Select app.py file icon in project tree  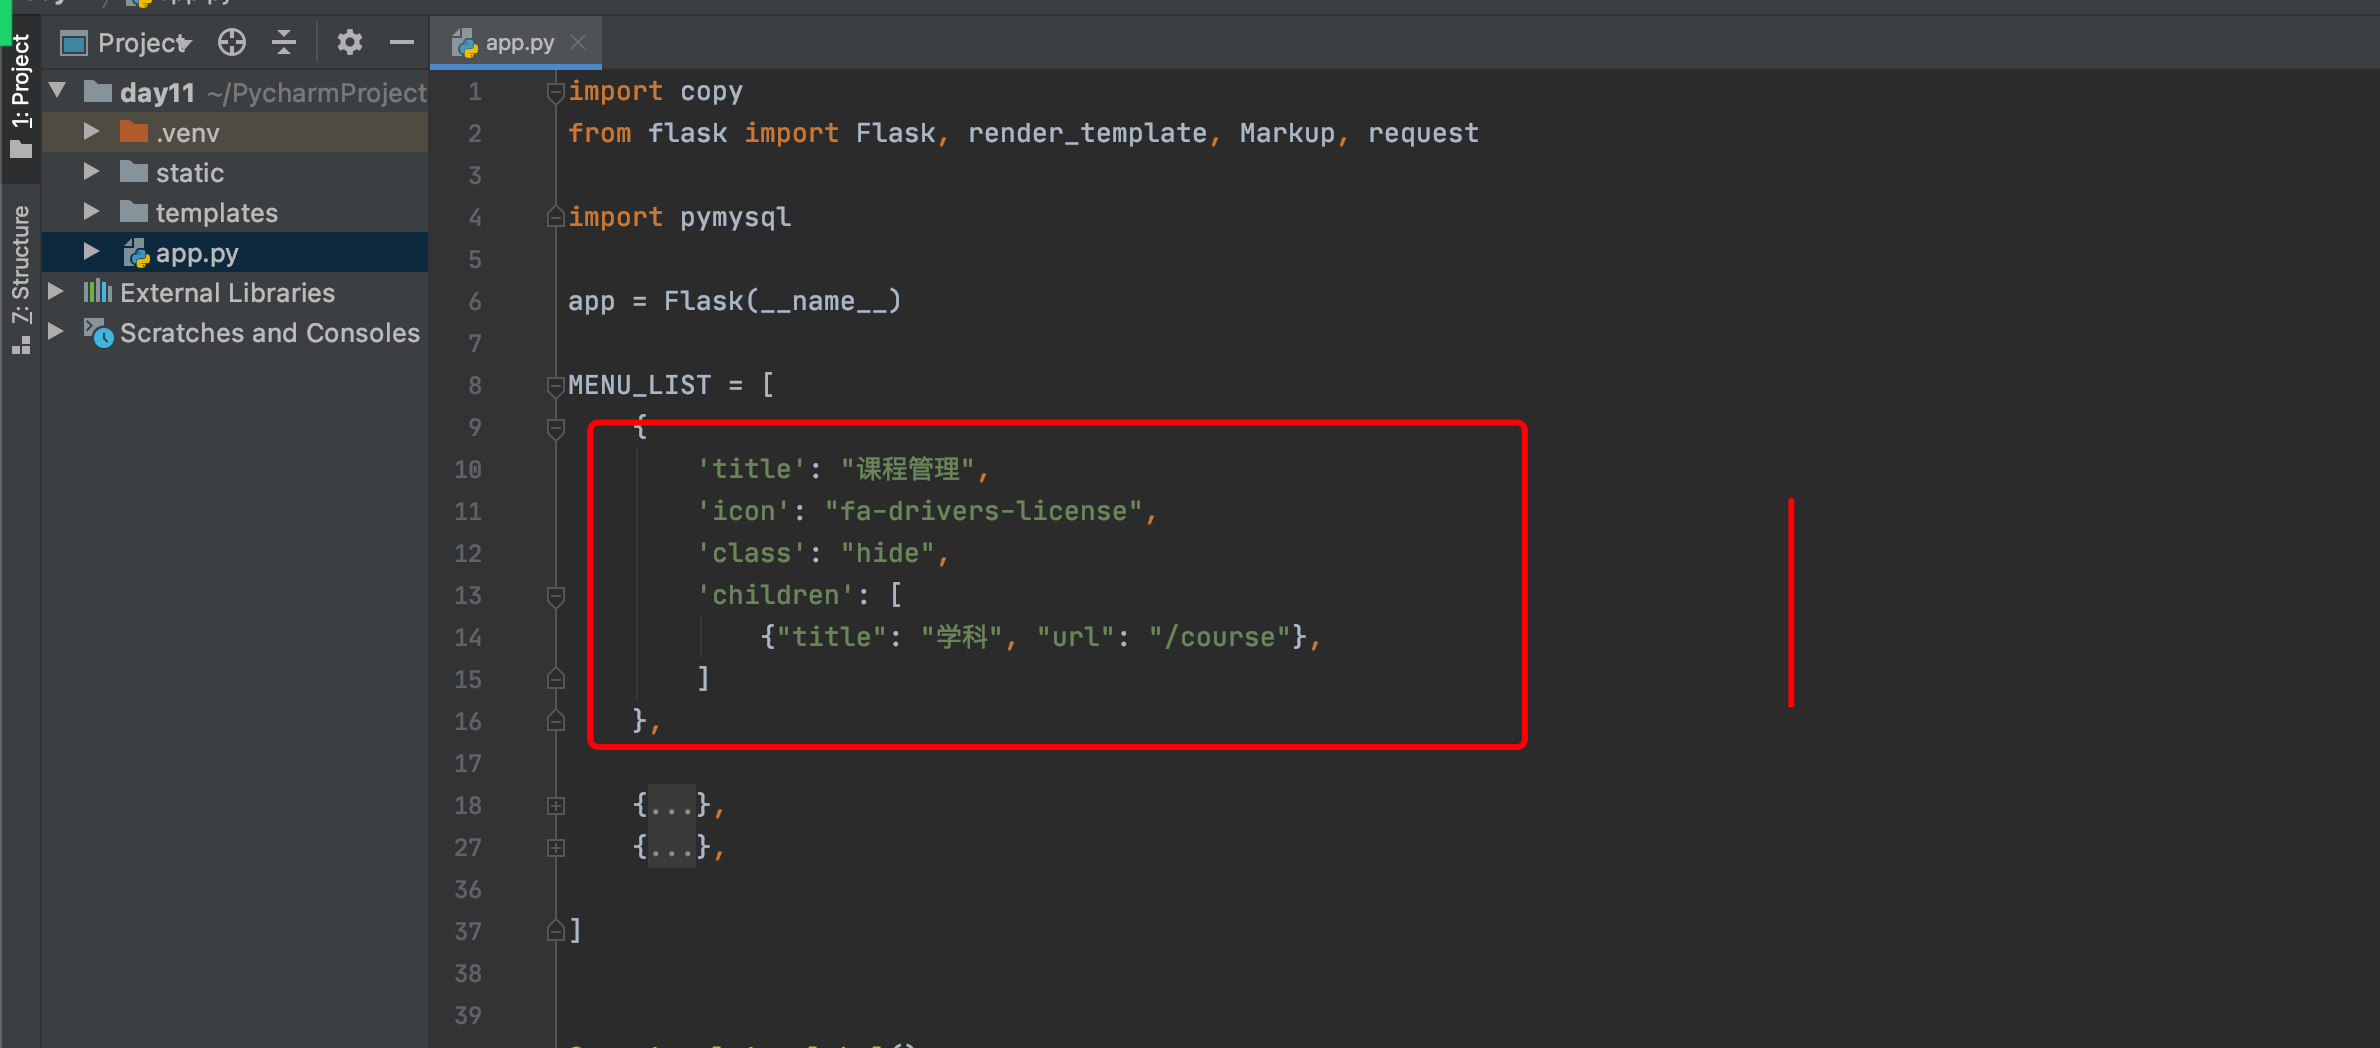136,253
